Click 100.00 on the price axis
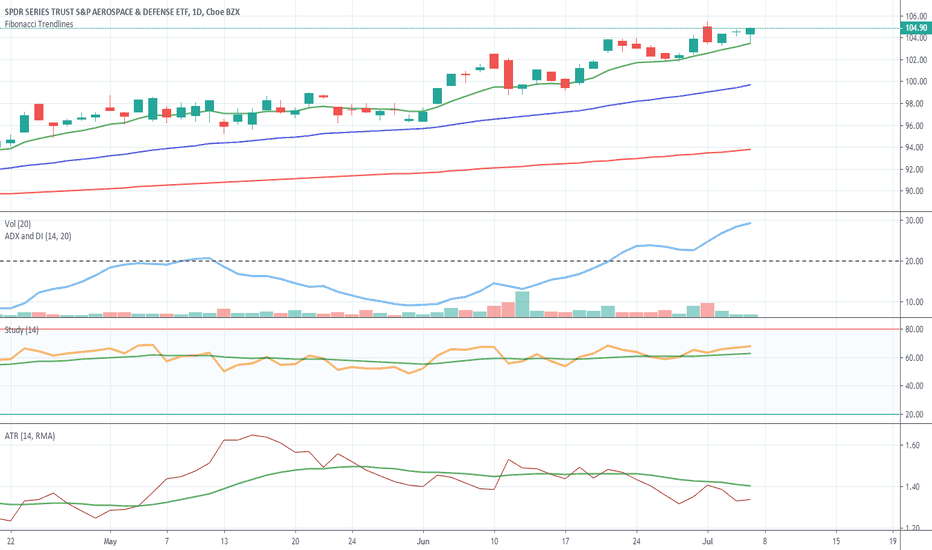Viewport: 932px width, 550px height. point(916,81)
